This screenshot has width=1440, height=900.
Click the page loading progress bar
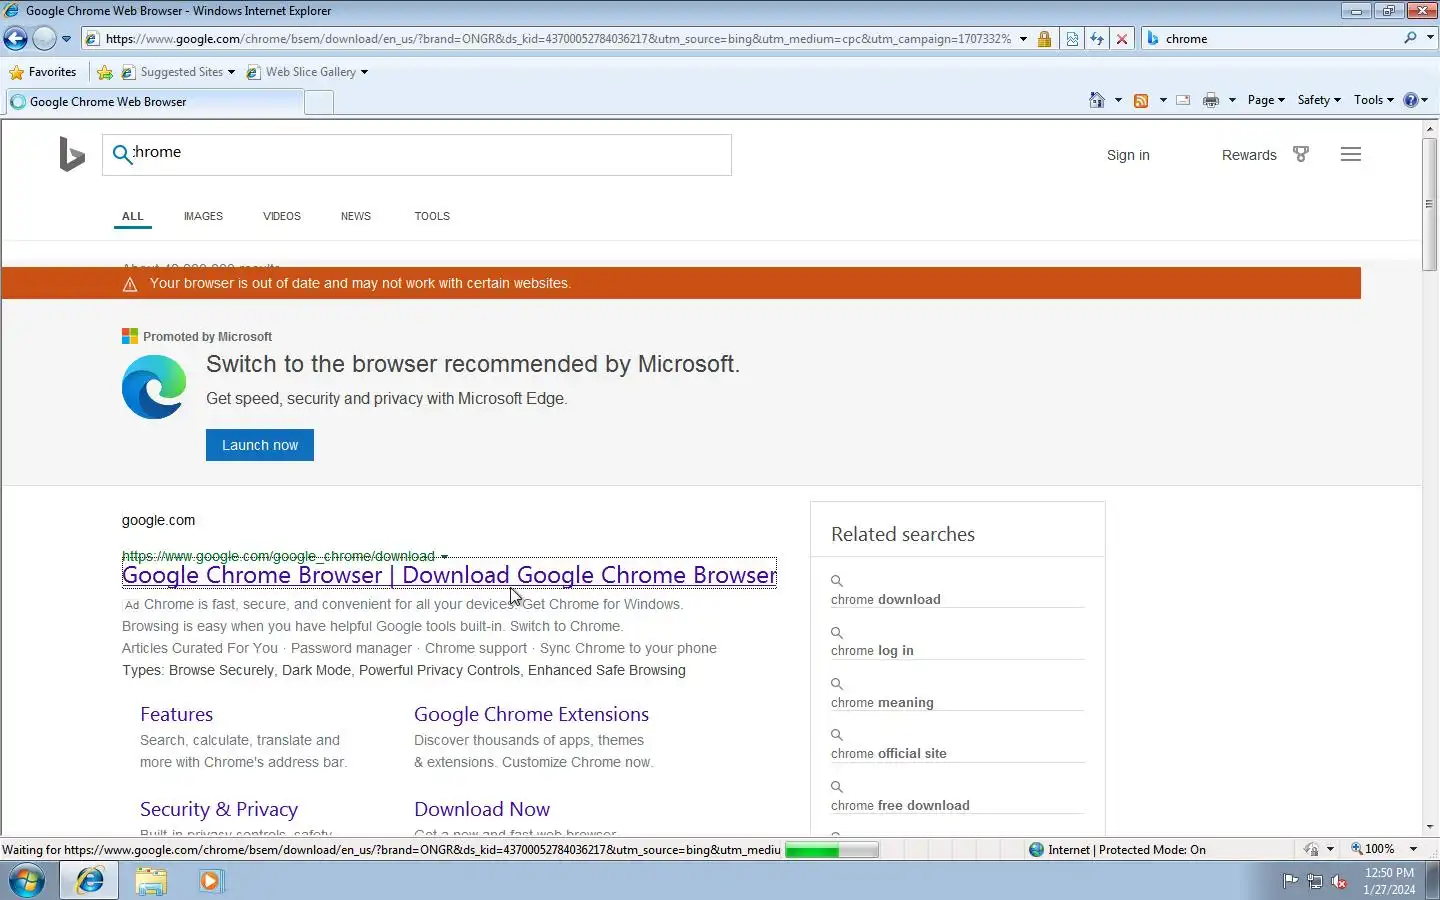pyautogui.click(x=832, y=850)
